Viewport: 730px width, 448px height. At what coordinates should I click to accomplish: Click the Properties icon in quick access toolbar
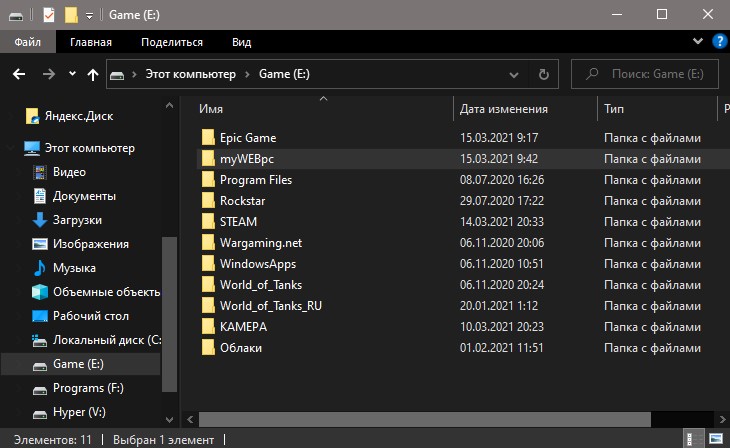[48, 15]
